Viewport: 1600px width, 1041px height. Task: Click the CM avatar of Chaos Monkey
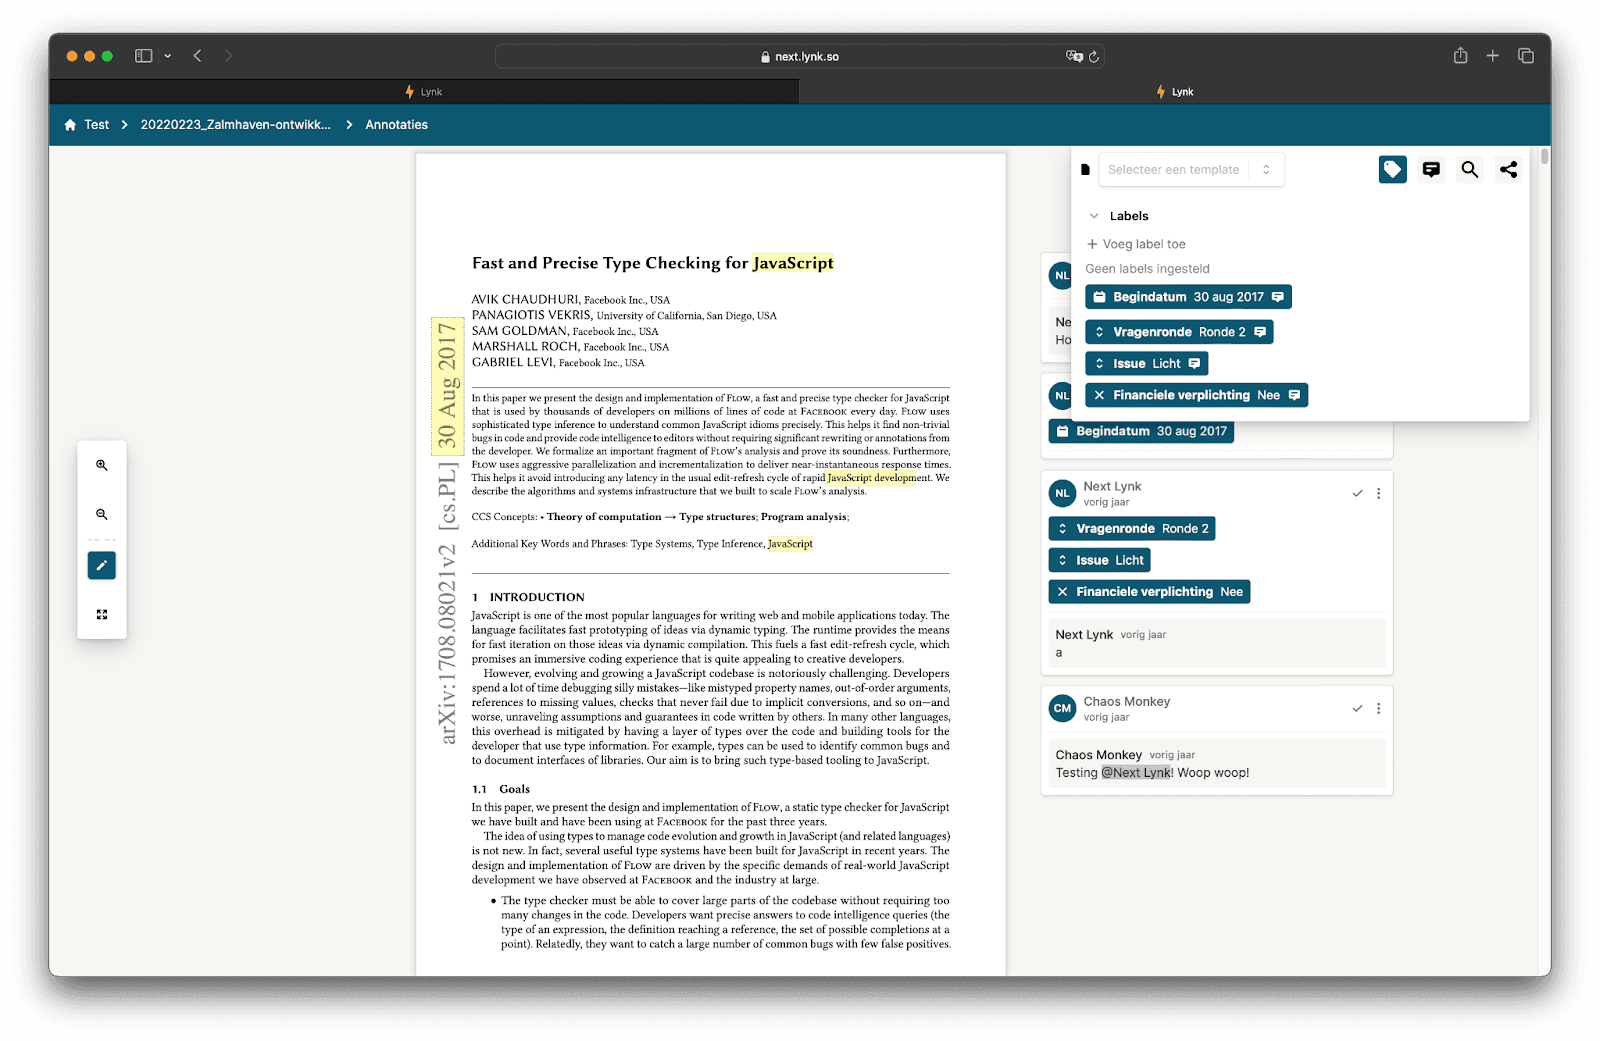(x=1062, y=708)
